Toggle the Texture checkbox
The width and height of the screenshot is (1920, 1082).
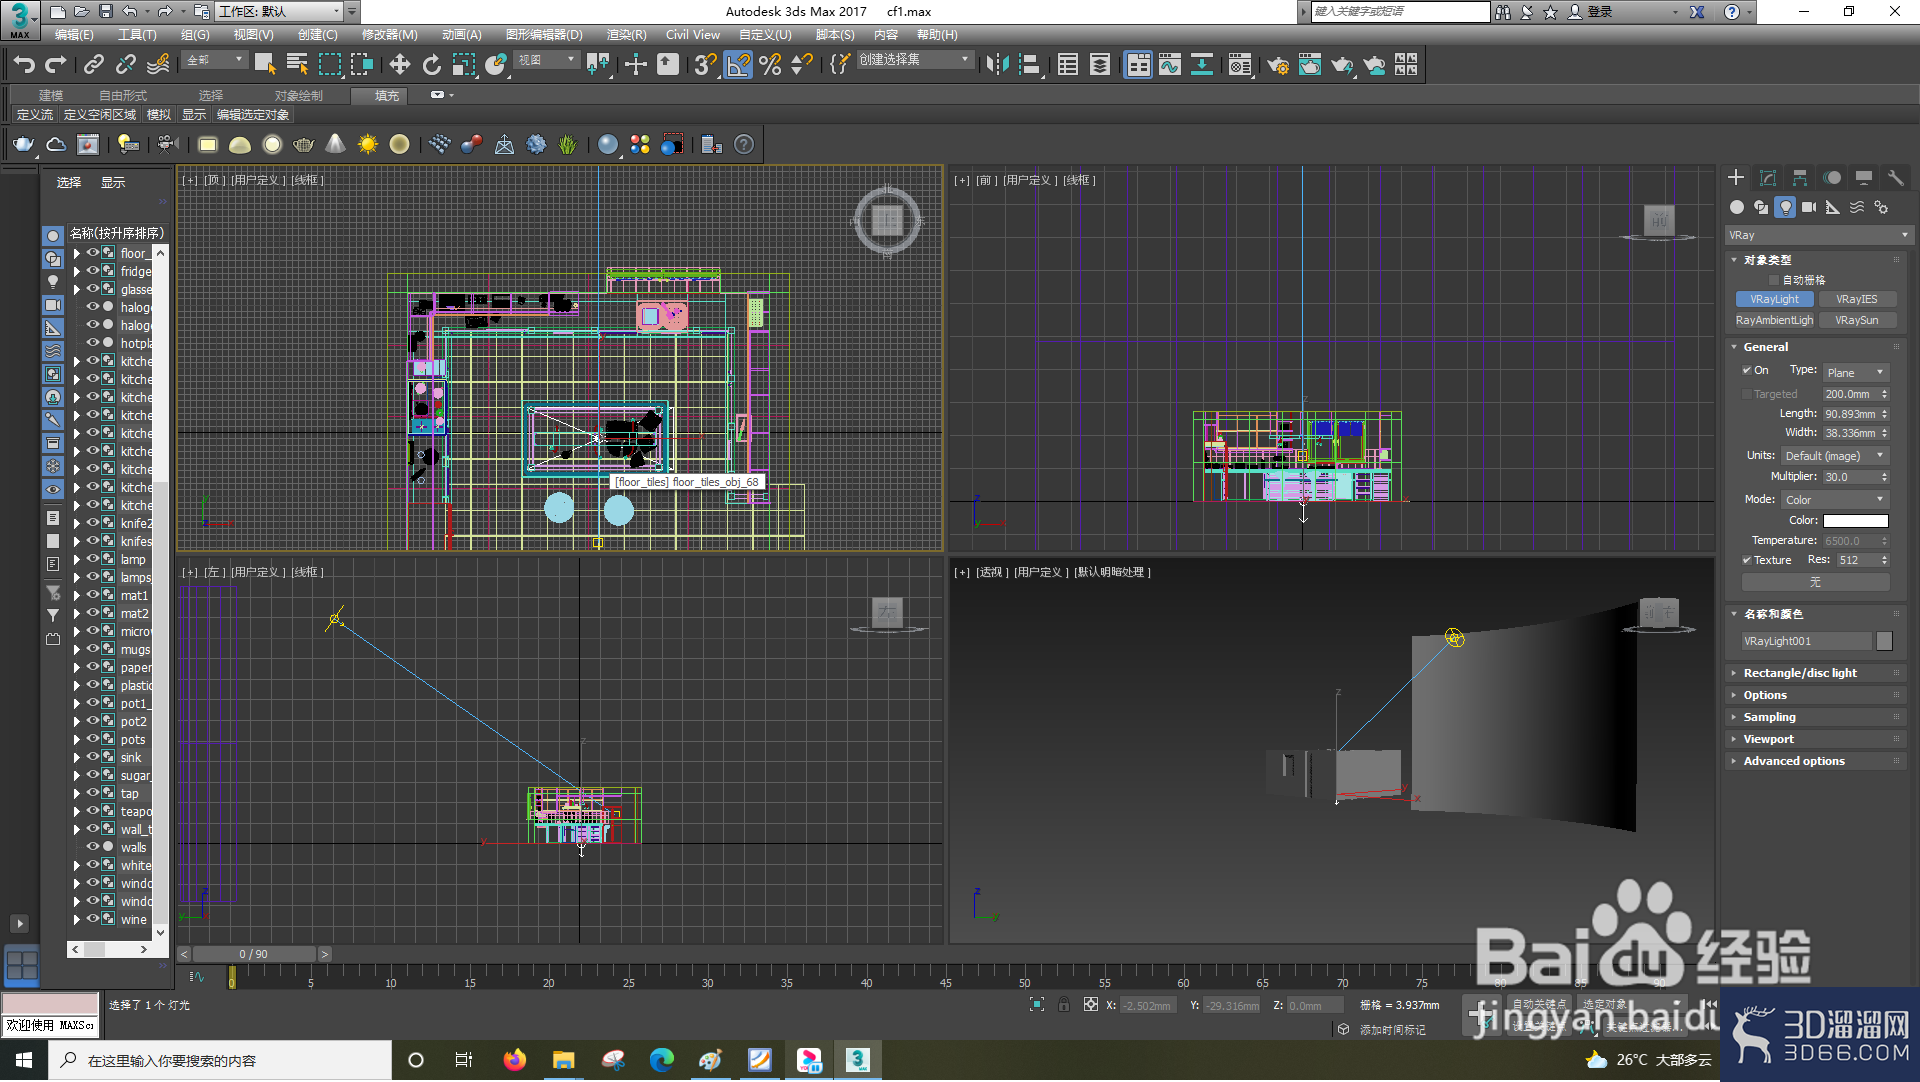pos(1747,560)
